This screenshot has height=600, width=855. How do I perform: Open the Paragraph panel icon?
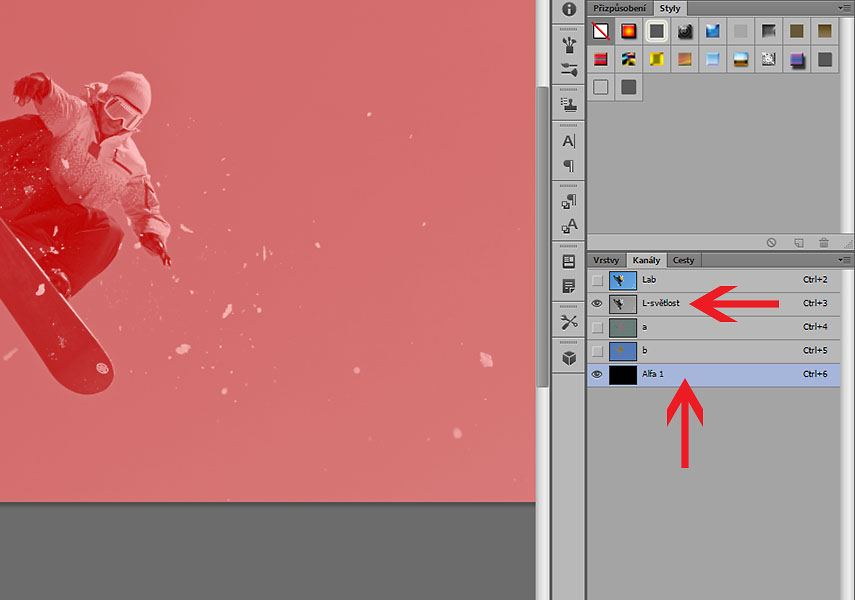point(569,165)
